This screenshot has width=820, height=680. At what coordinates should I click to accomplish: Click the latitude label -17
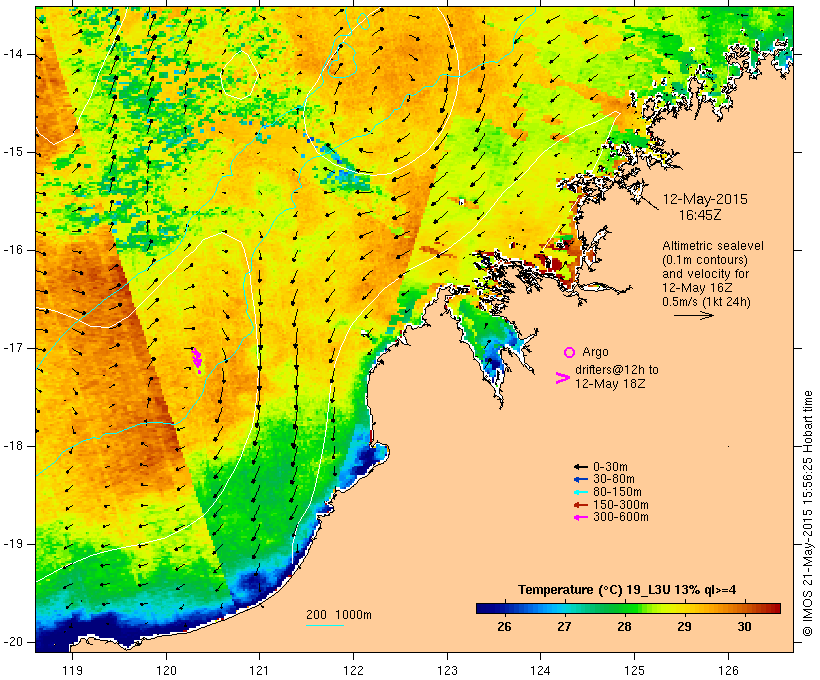coord(13,348)
